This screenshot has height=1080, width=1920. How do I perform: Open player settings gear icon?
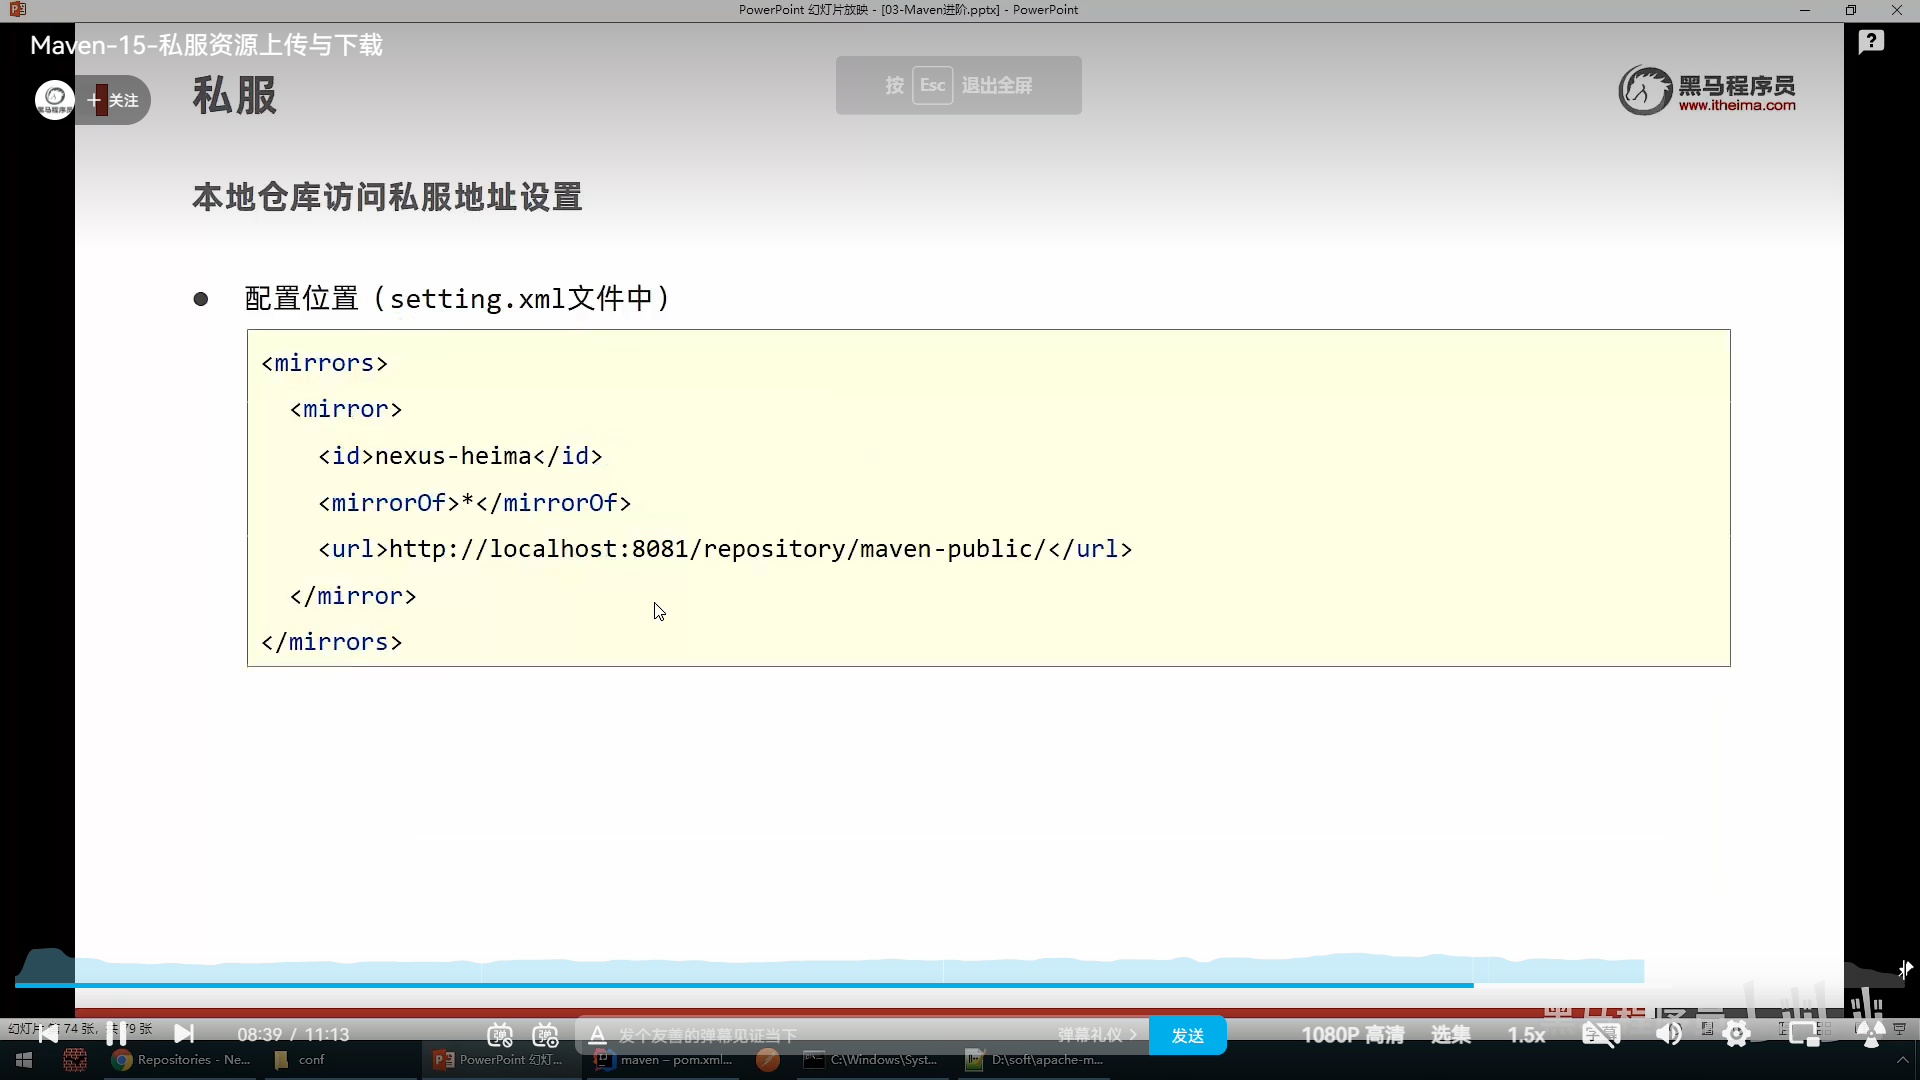[x=1737, y=1035]
